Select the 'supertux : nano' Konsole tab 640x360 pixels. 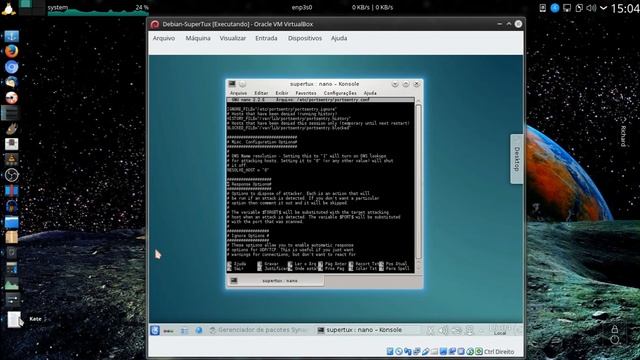[x=276, y=281]
